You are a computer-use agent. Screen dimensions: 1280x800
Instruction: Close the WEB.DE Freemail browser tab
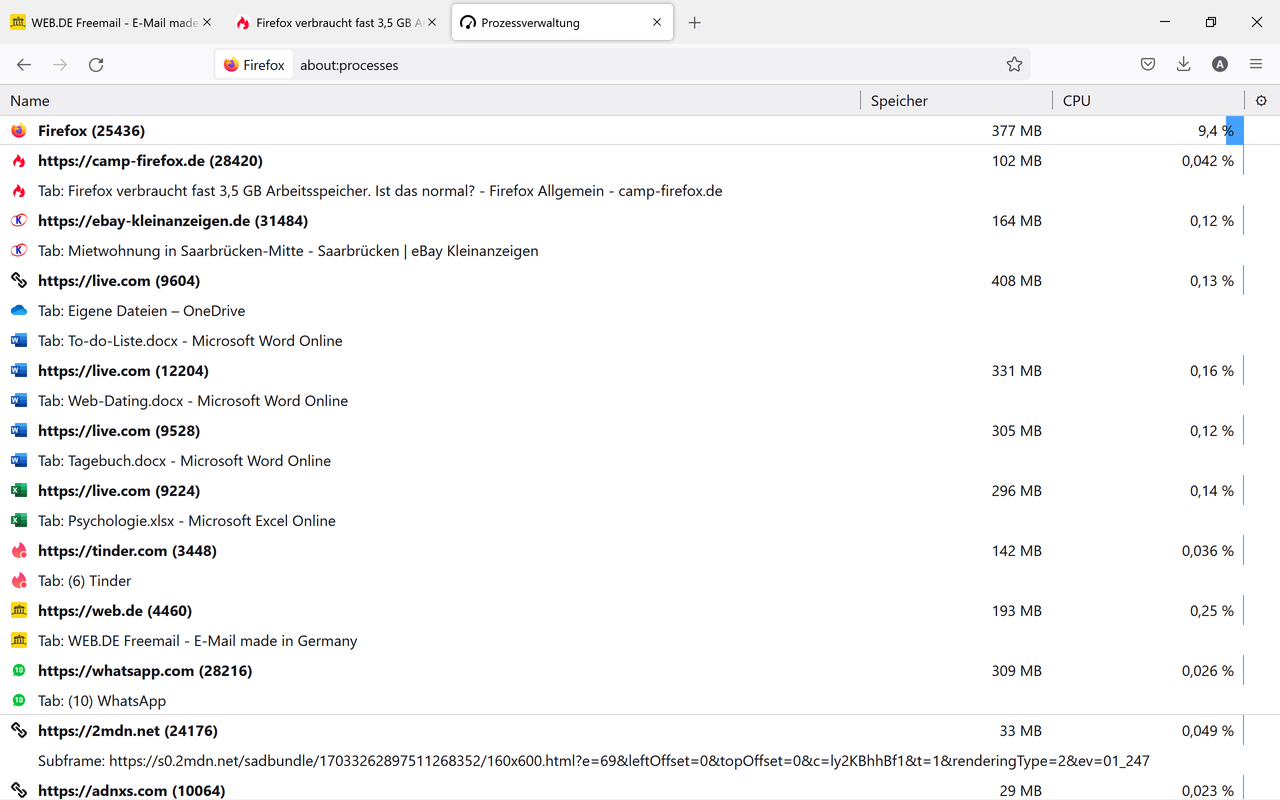tap(206, 23)
